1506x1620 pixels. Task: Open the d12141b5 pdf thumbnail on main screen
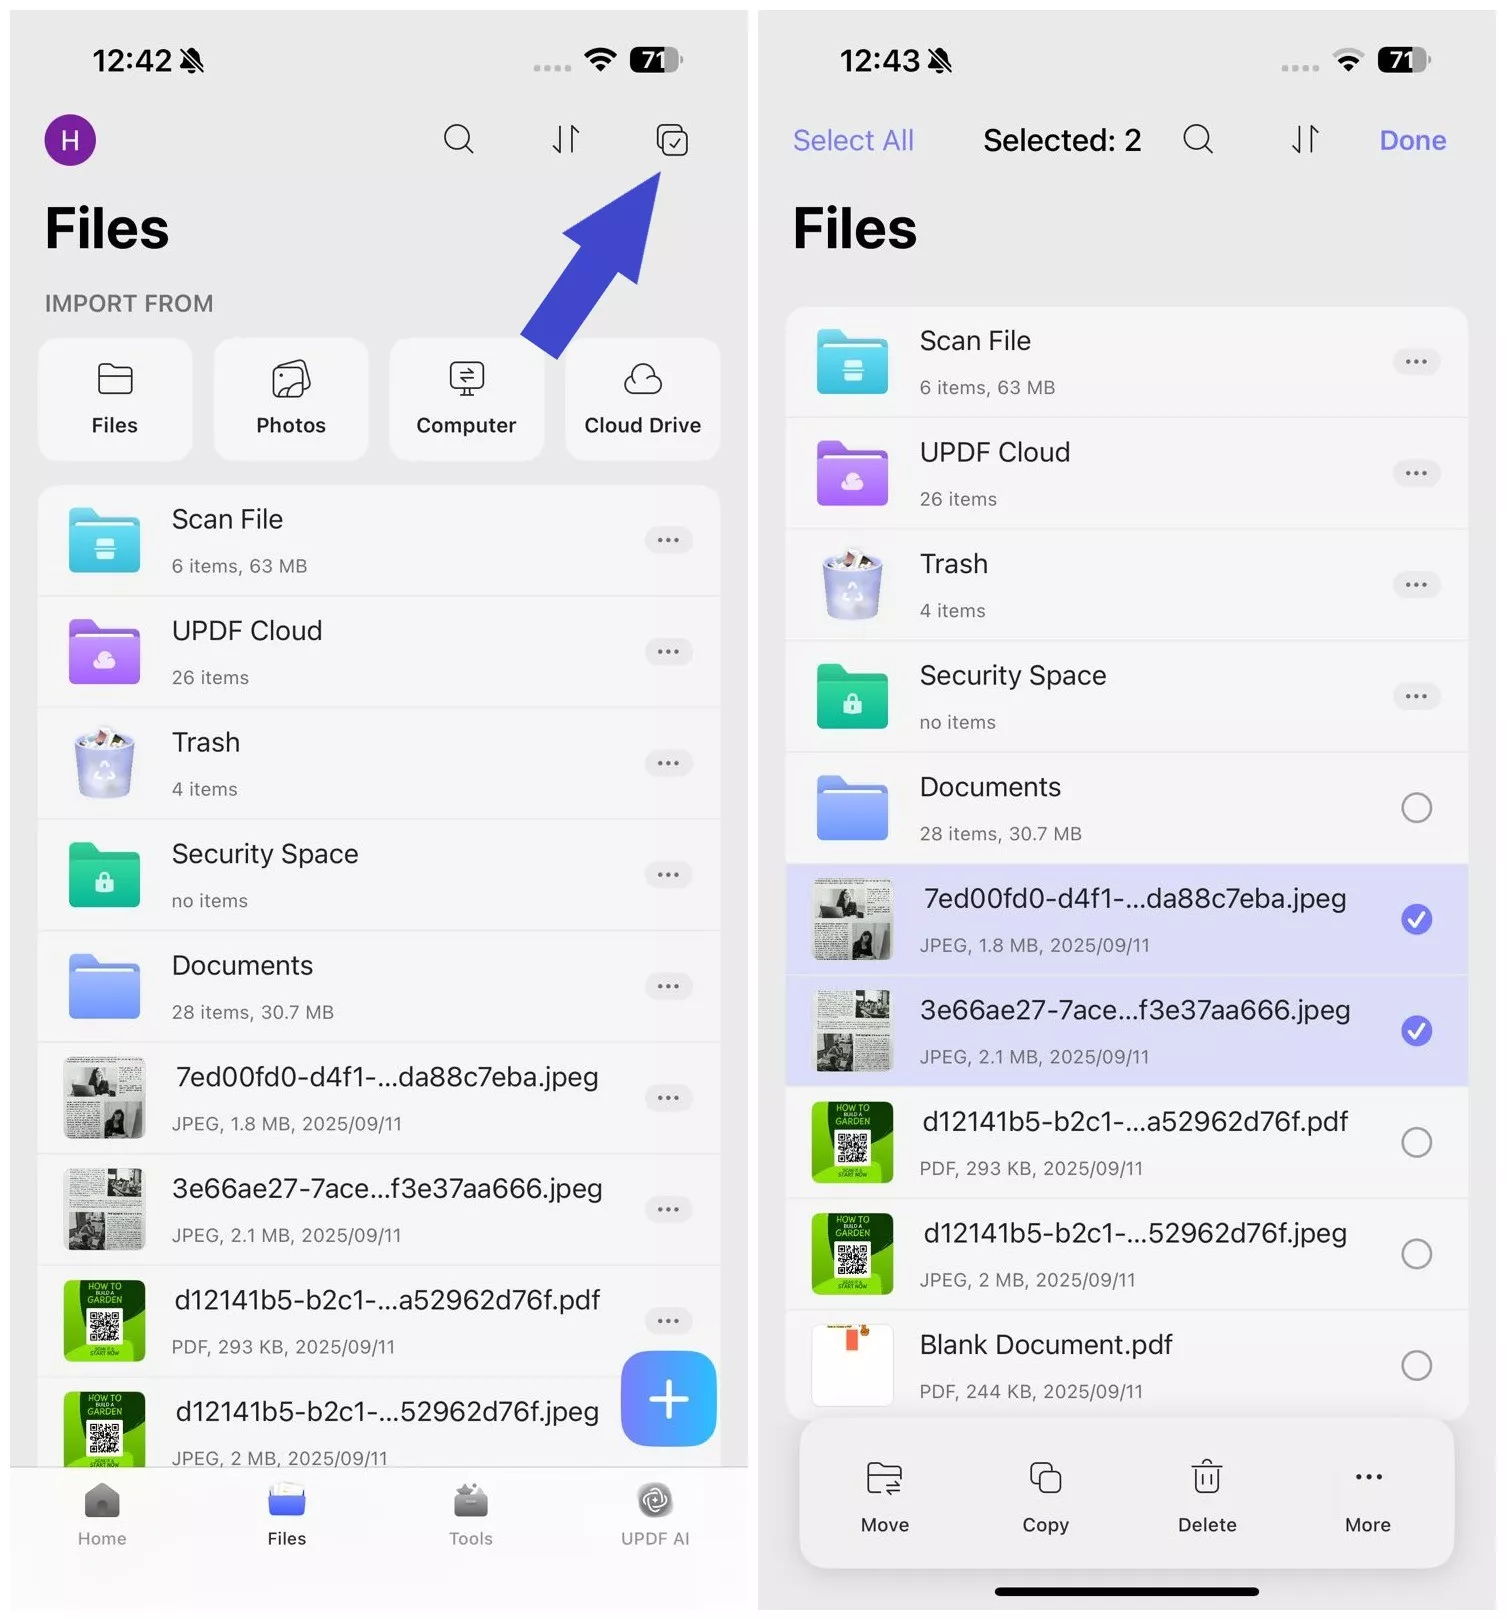104,1321
